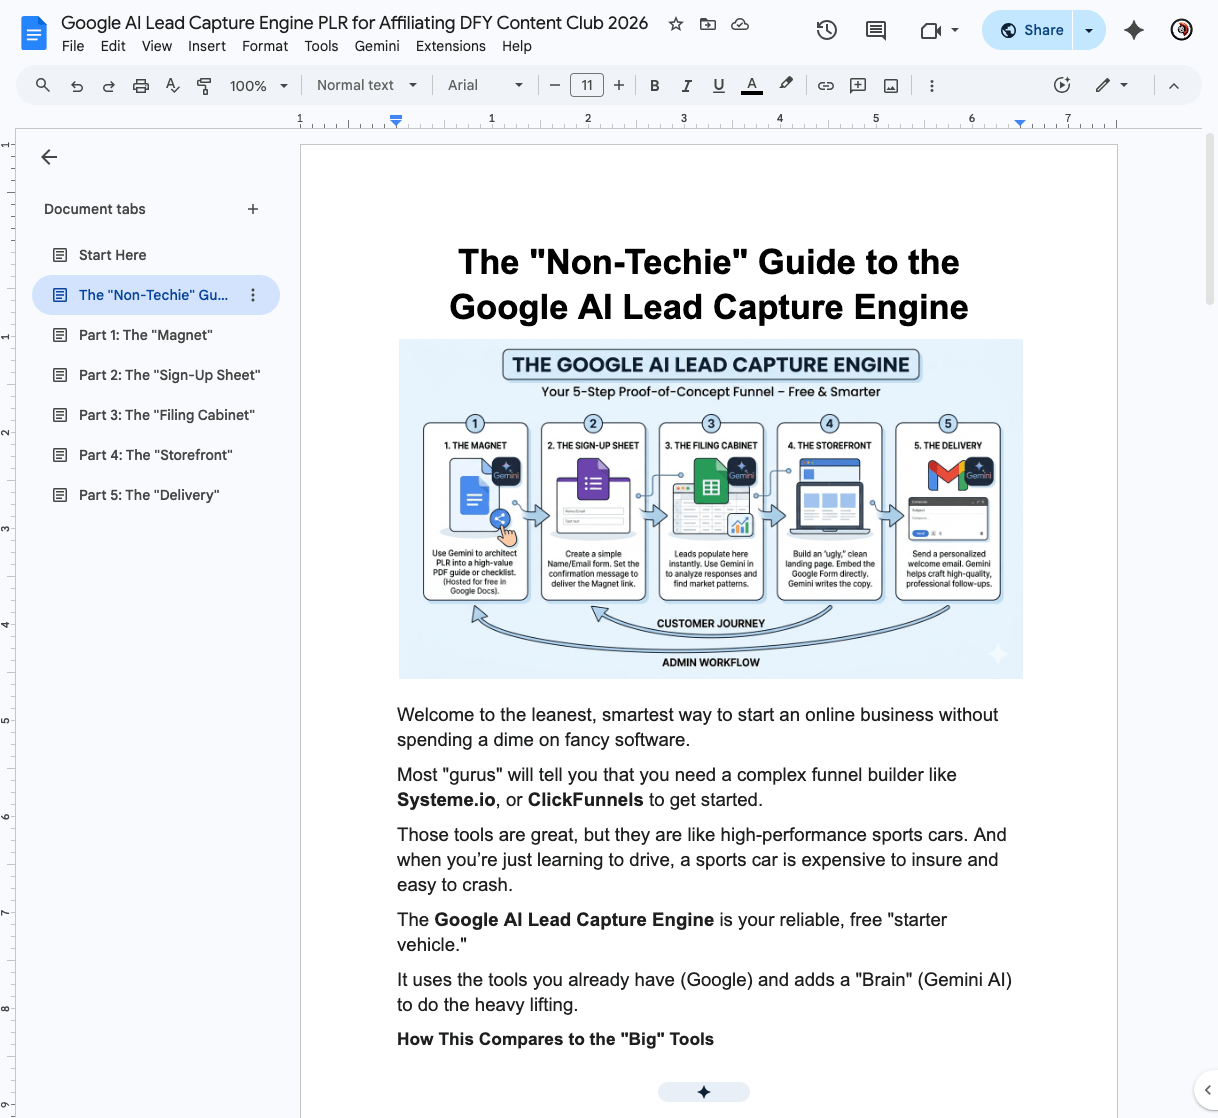Open the Help menu
This screenshot has height=1118, width=1218.
coord(517,46)
